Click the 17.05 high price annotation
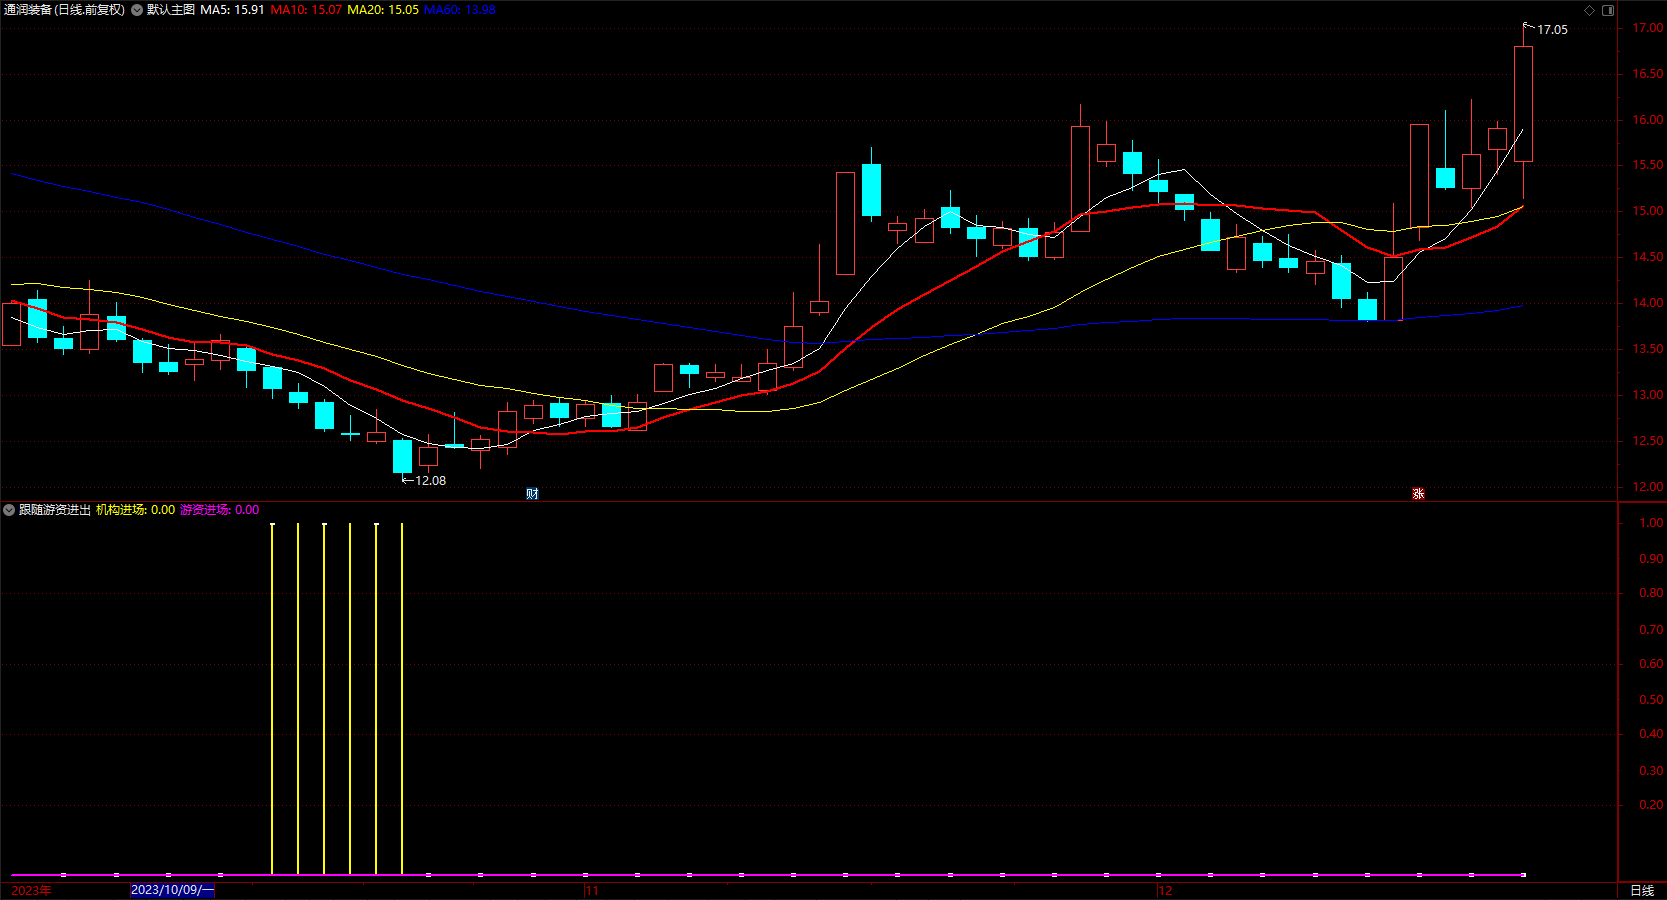 click(x=1552, y=30)
